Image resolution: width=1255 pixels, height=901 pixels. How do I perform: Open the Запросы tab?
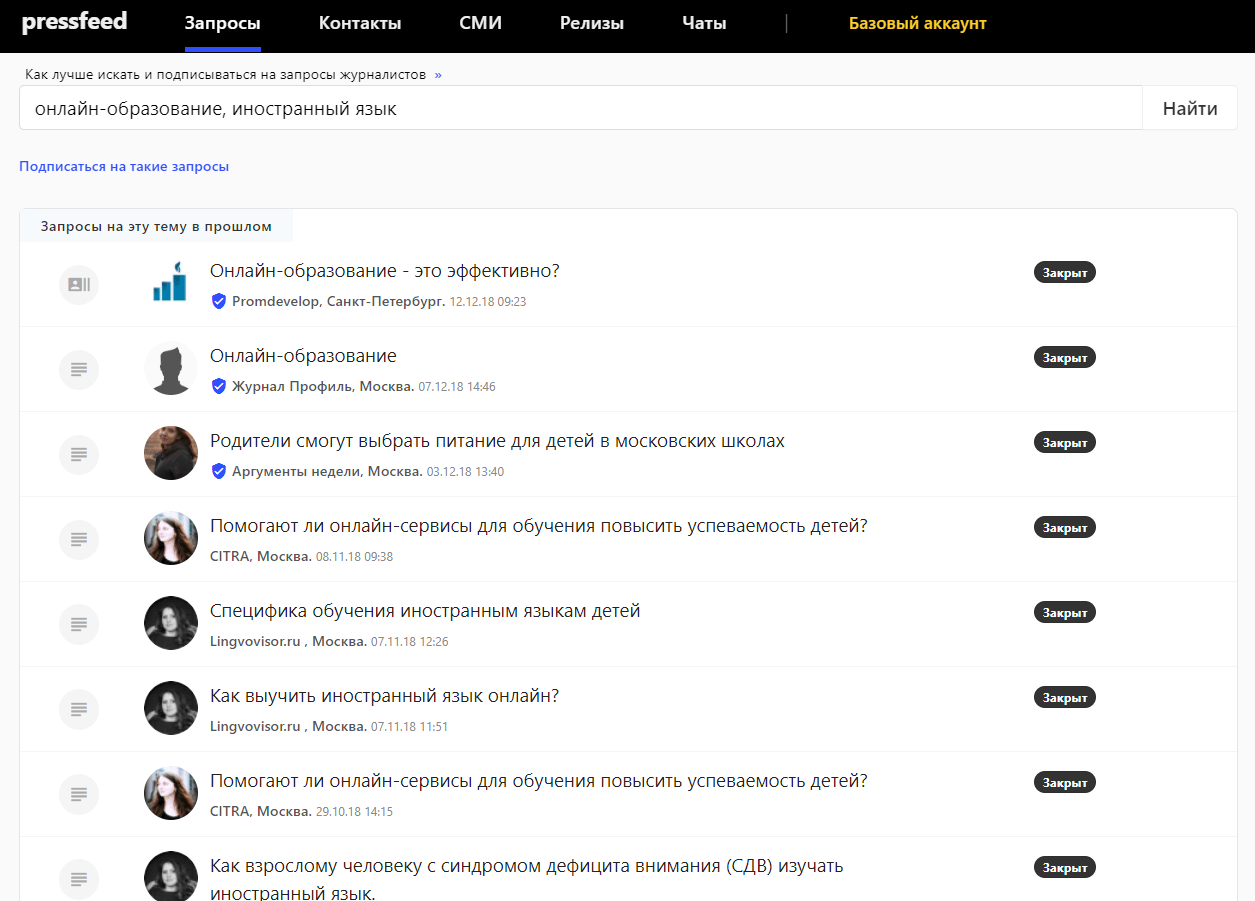(x=222, y=24)
